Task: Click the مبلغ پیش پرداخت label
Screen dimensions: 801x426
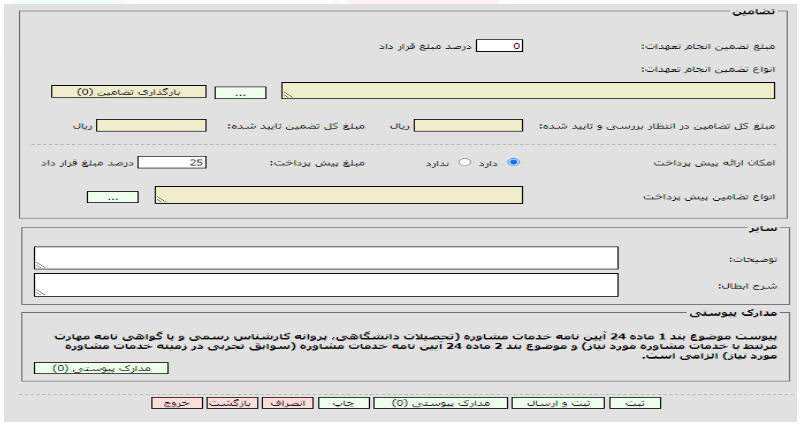Action: pyautogui.click(x=317, y=163)
